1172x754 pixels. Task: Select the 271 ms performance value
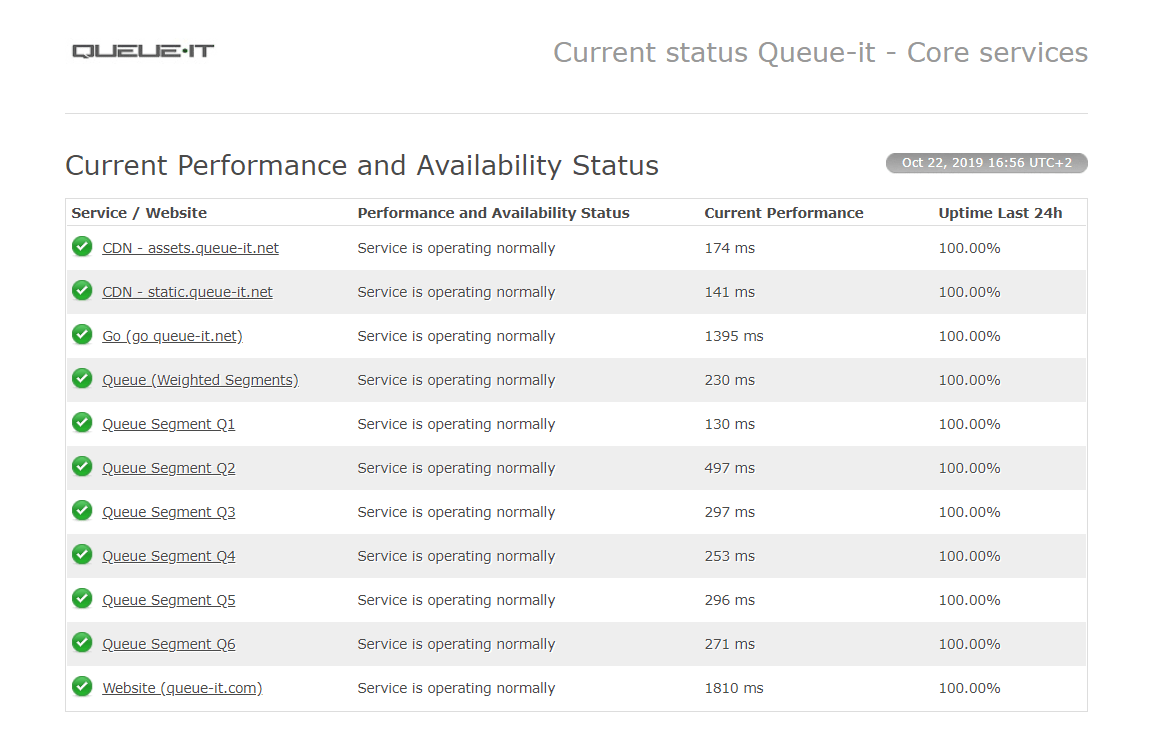[x=730, y=645]
